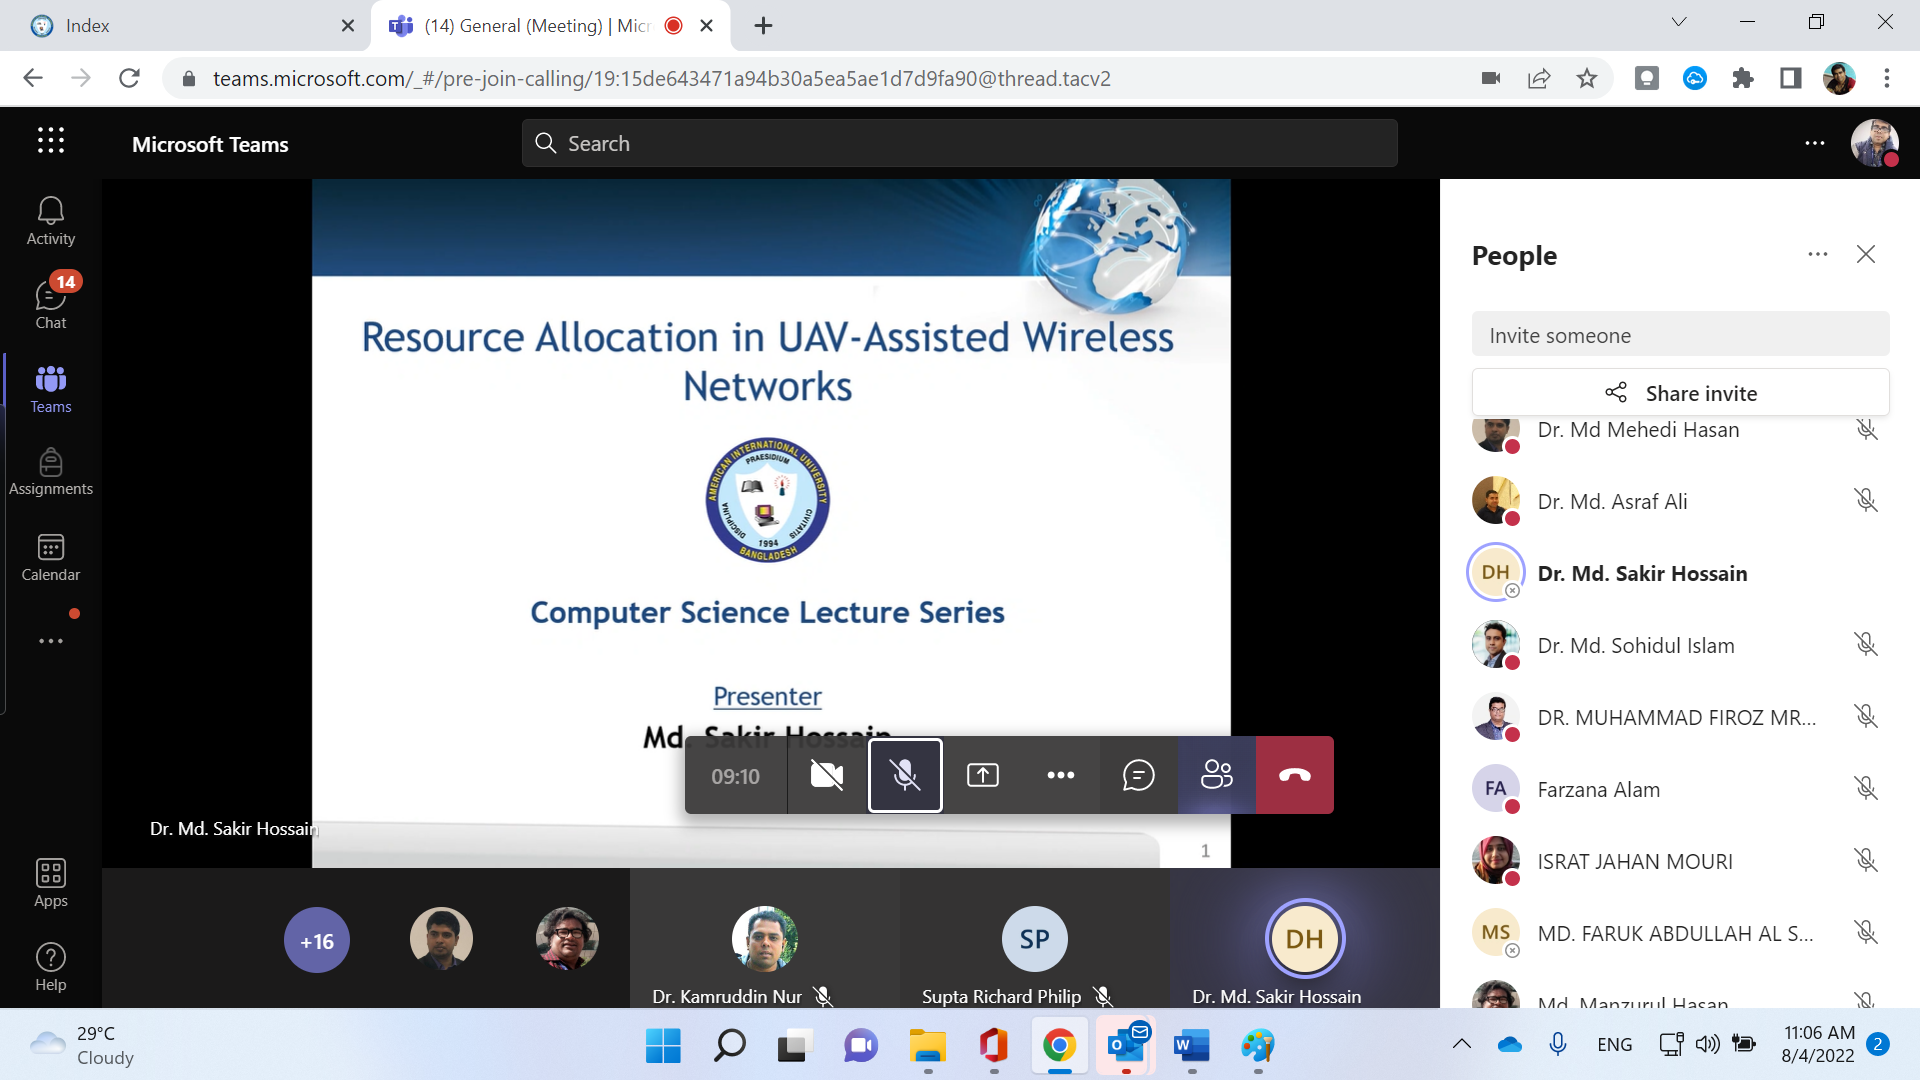Switch to the Index browser tab
This screenshot has width=1920, height=1080.
(180, 26)
